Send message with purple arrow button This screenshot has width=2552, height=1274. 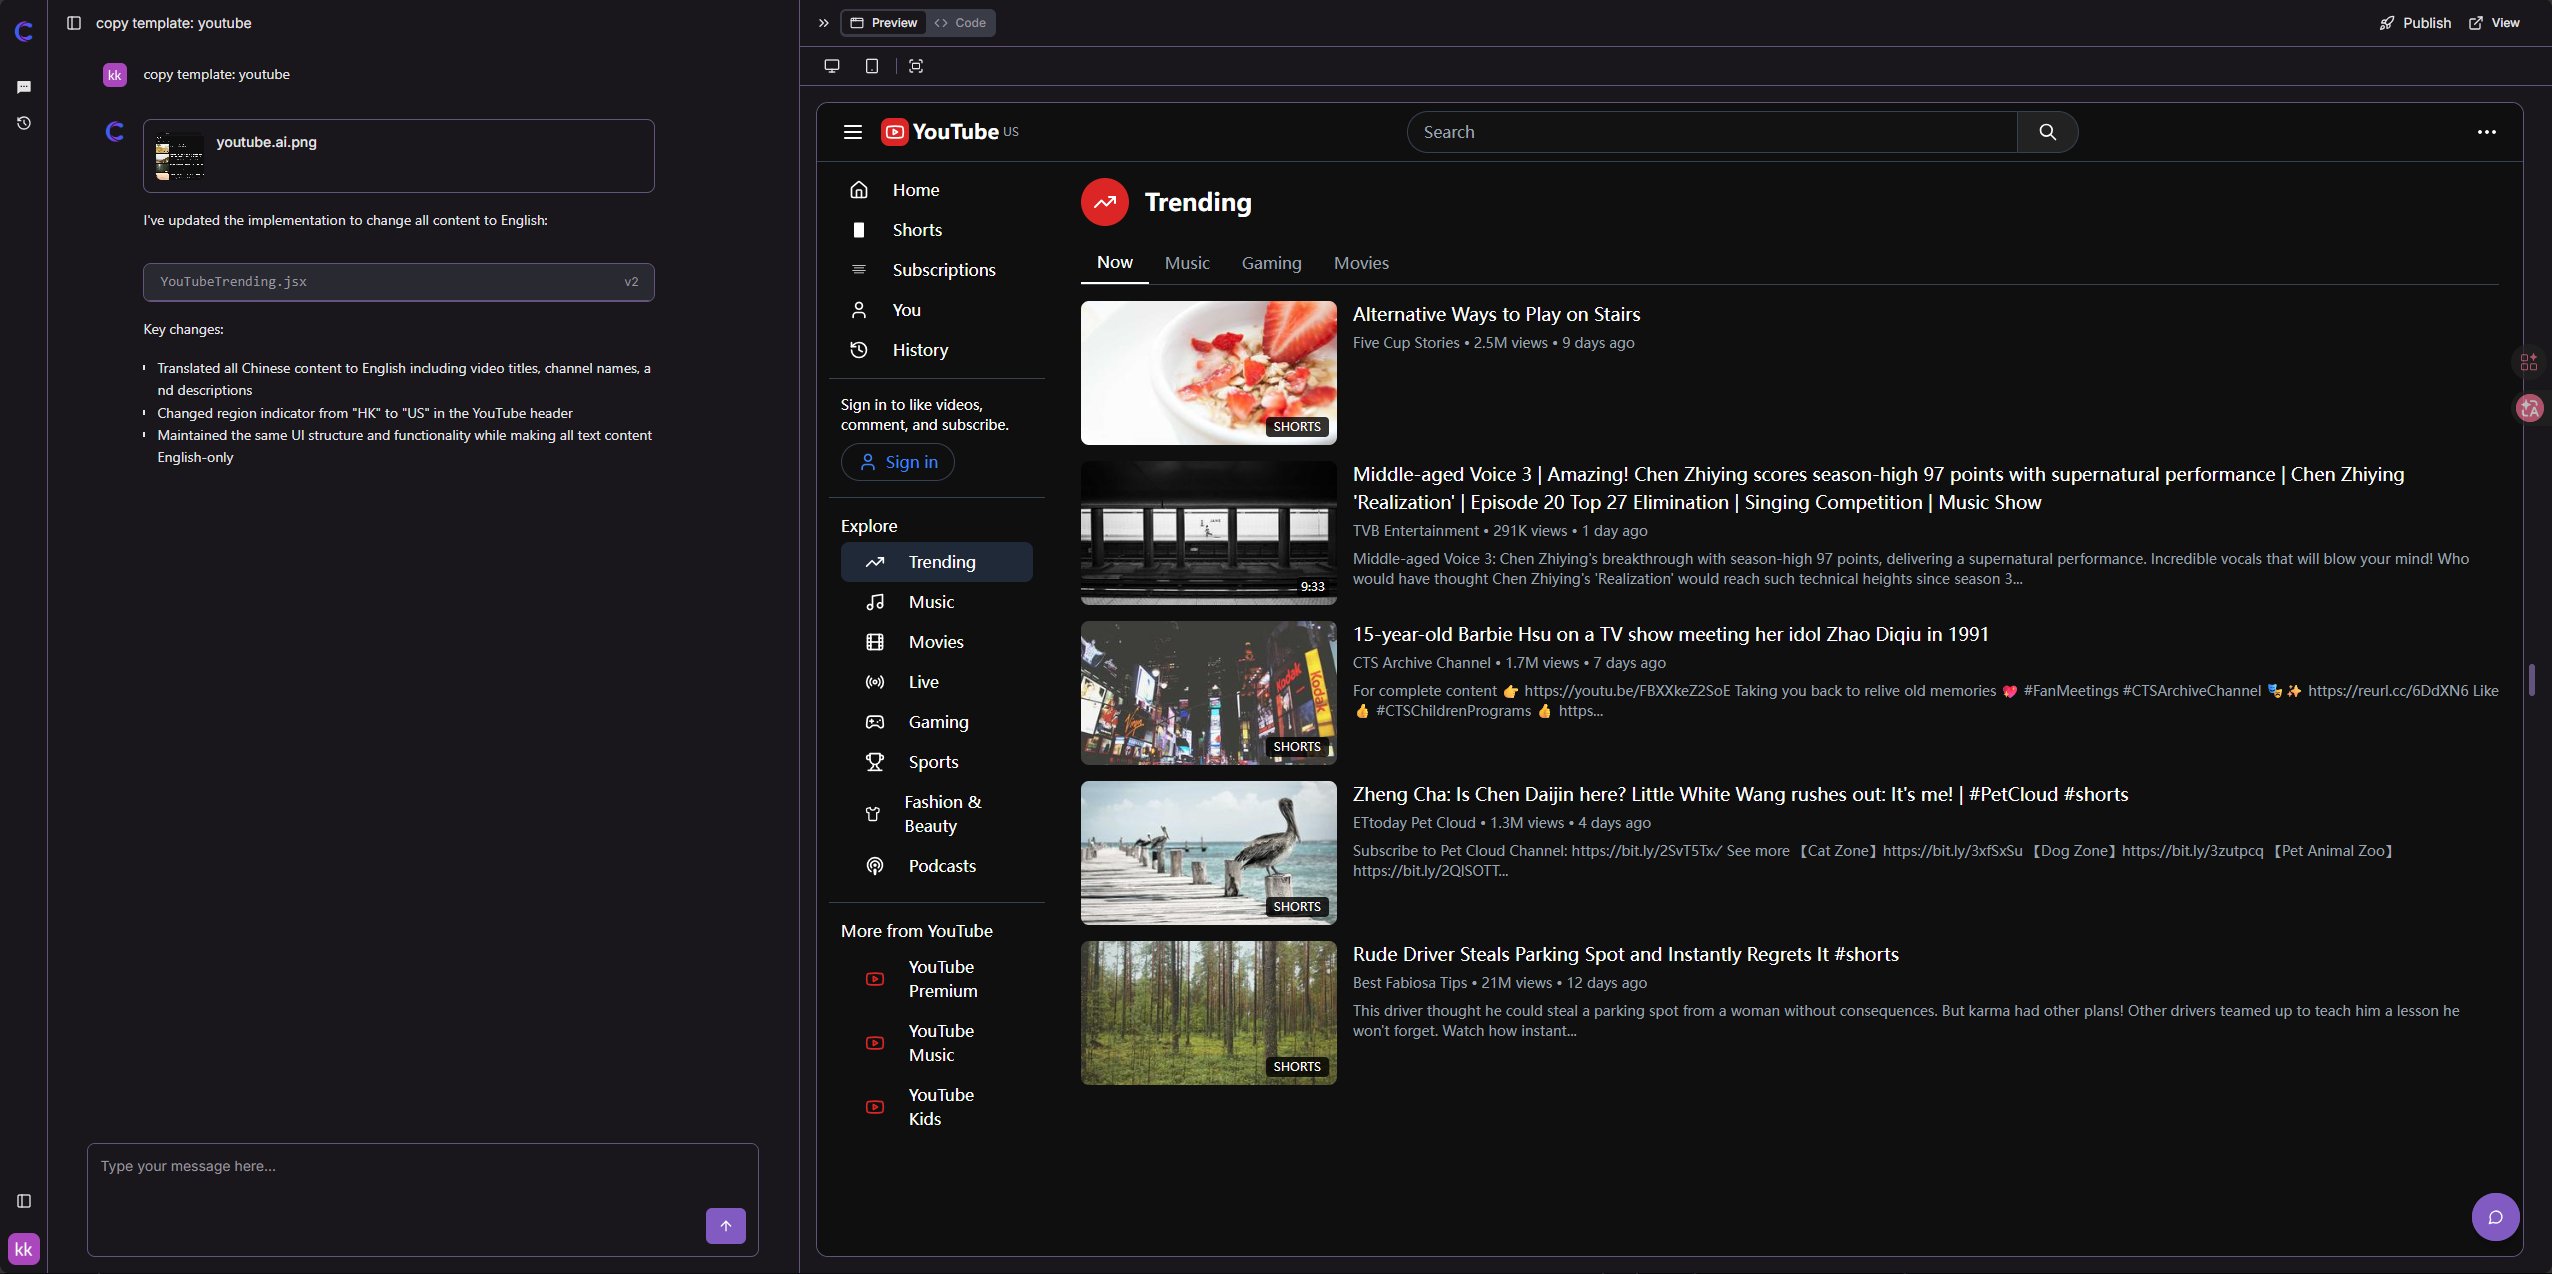(725, 1225)
